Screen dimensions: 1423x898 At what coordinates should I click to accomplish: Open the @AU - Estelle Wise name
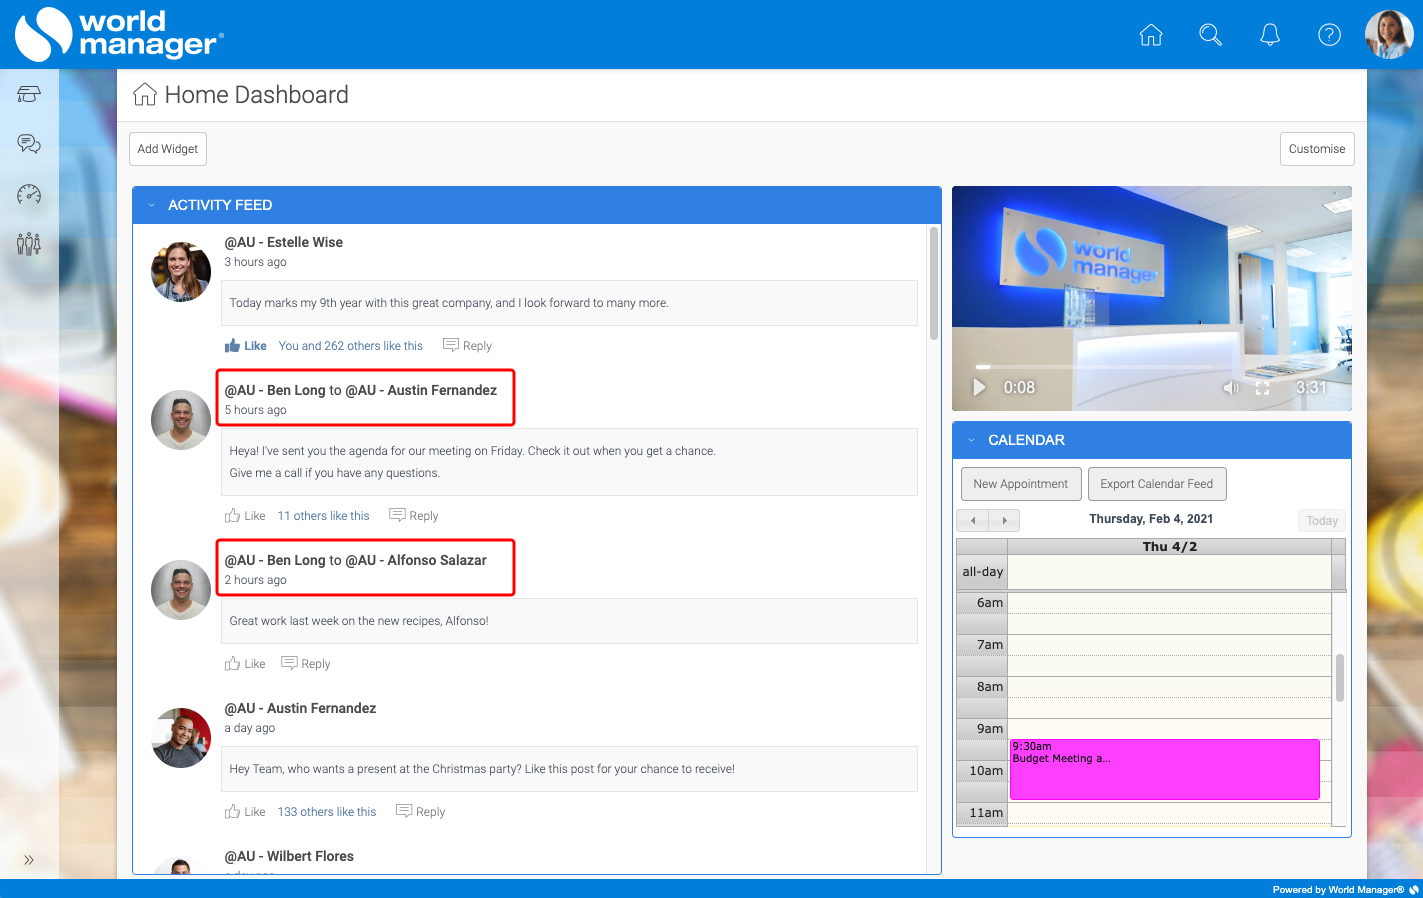tap(284, 242)
